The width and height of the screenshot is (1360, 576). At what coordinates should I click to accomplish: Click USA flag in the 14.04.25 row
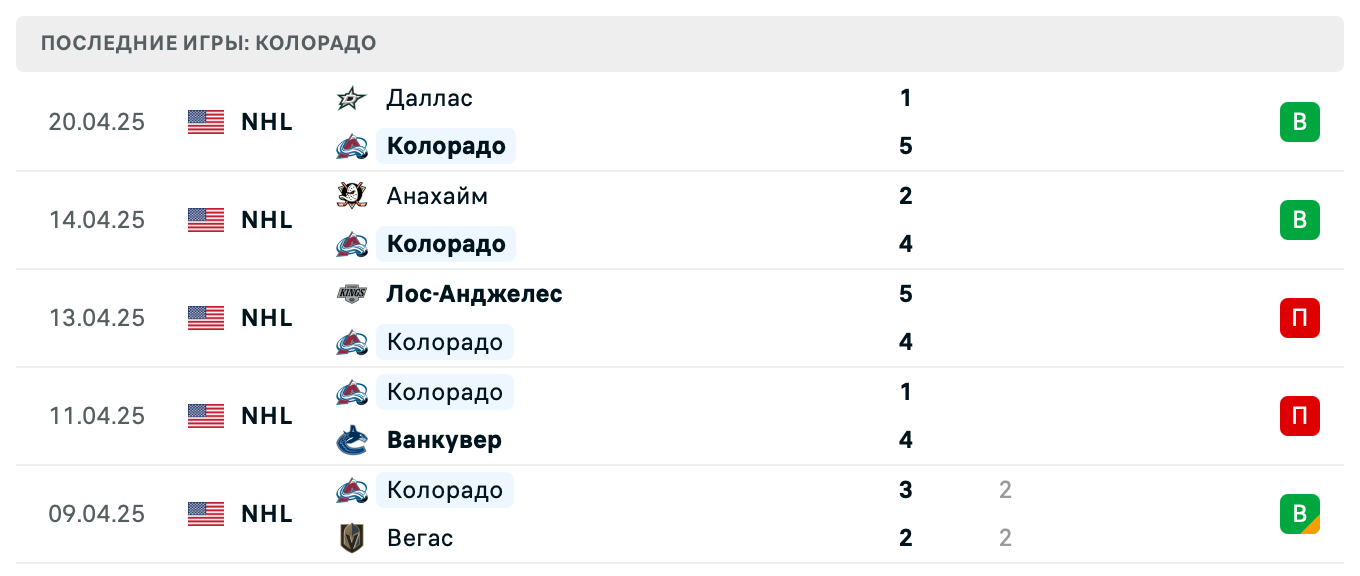[206, 220]
